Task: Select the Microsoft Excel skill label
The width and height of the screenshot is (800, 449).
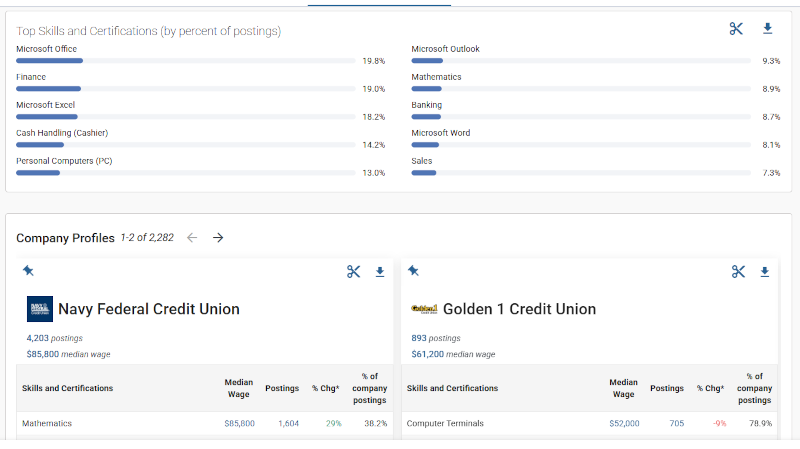Action: tap(45, 105)
